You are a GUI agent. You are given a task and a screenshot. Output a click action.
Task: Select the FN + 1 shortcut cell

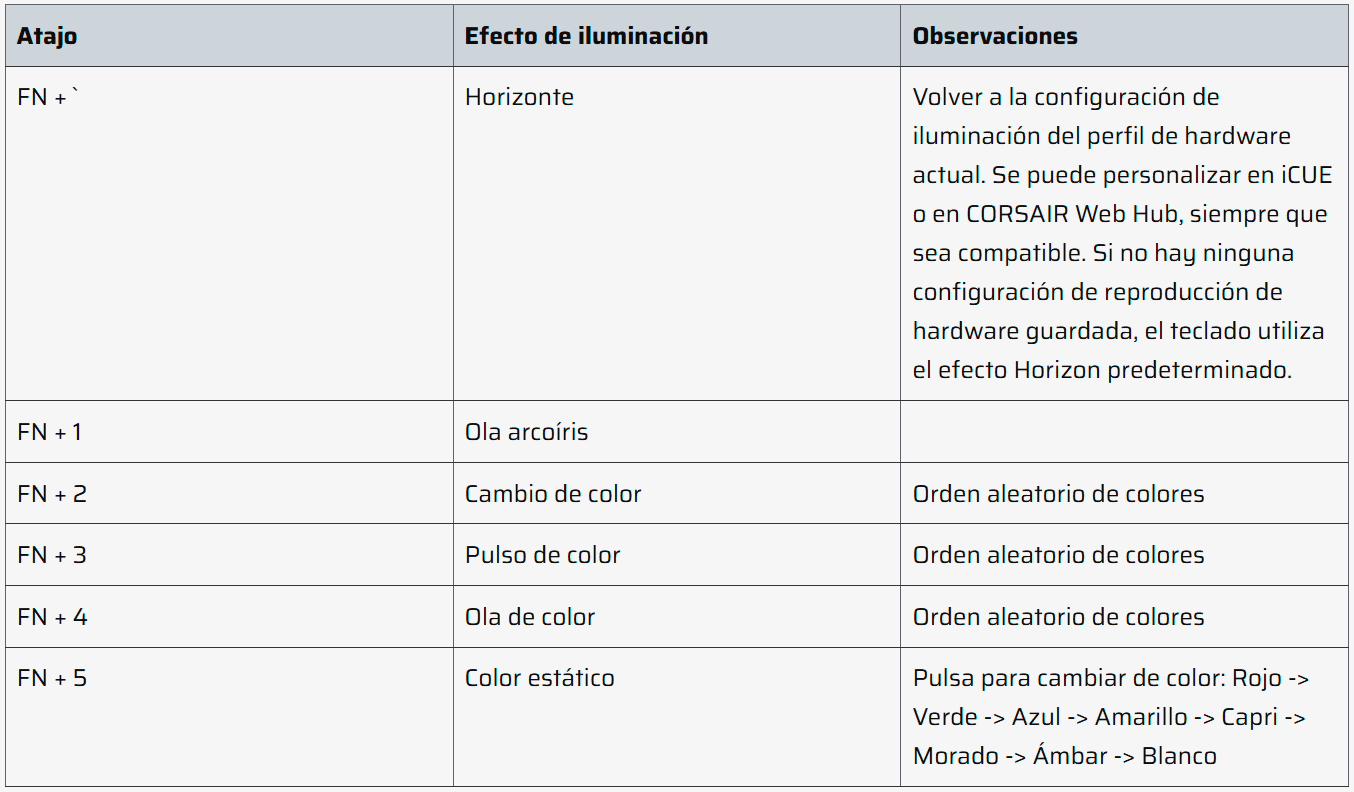pyautogui.click(x=229, y=432)
